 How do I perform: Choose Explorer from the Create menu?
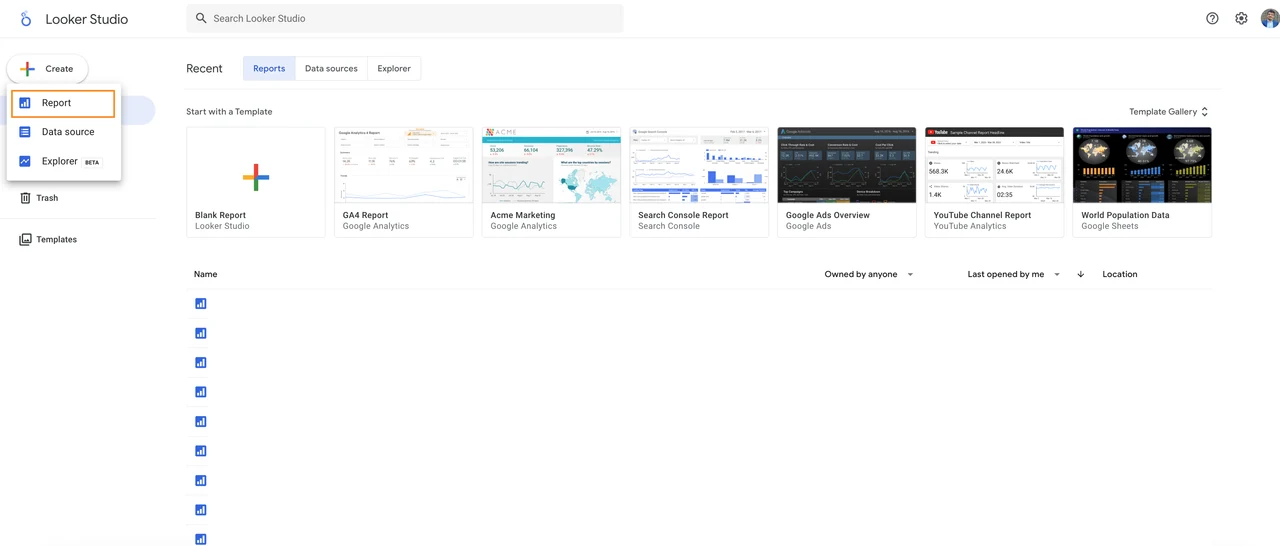click(x=63, y=161)
